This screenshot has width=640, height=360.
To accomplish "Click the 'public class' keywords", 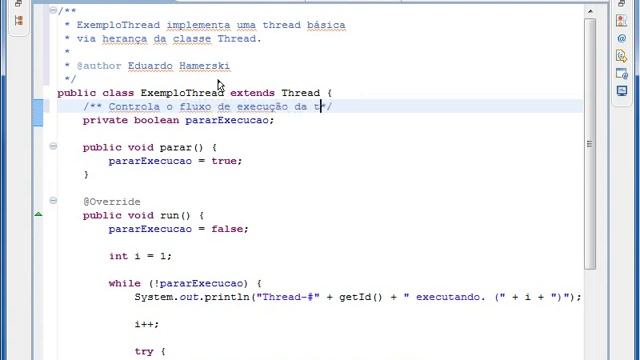I will 96,93.
